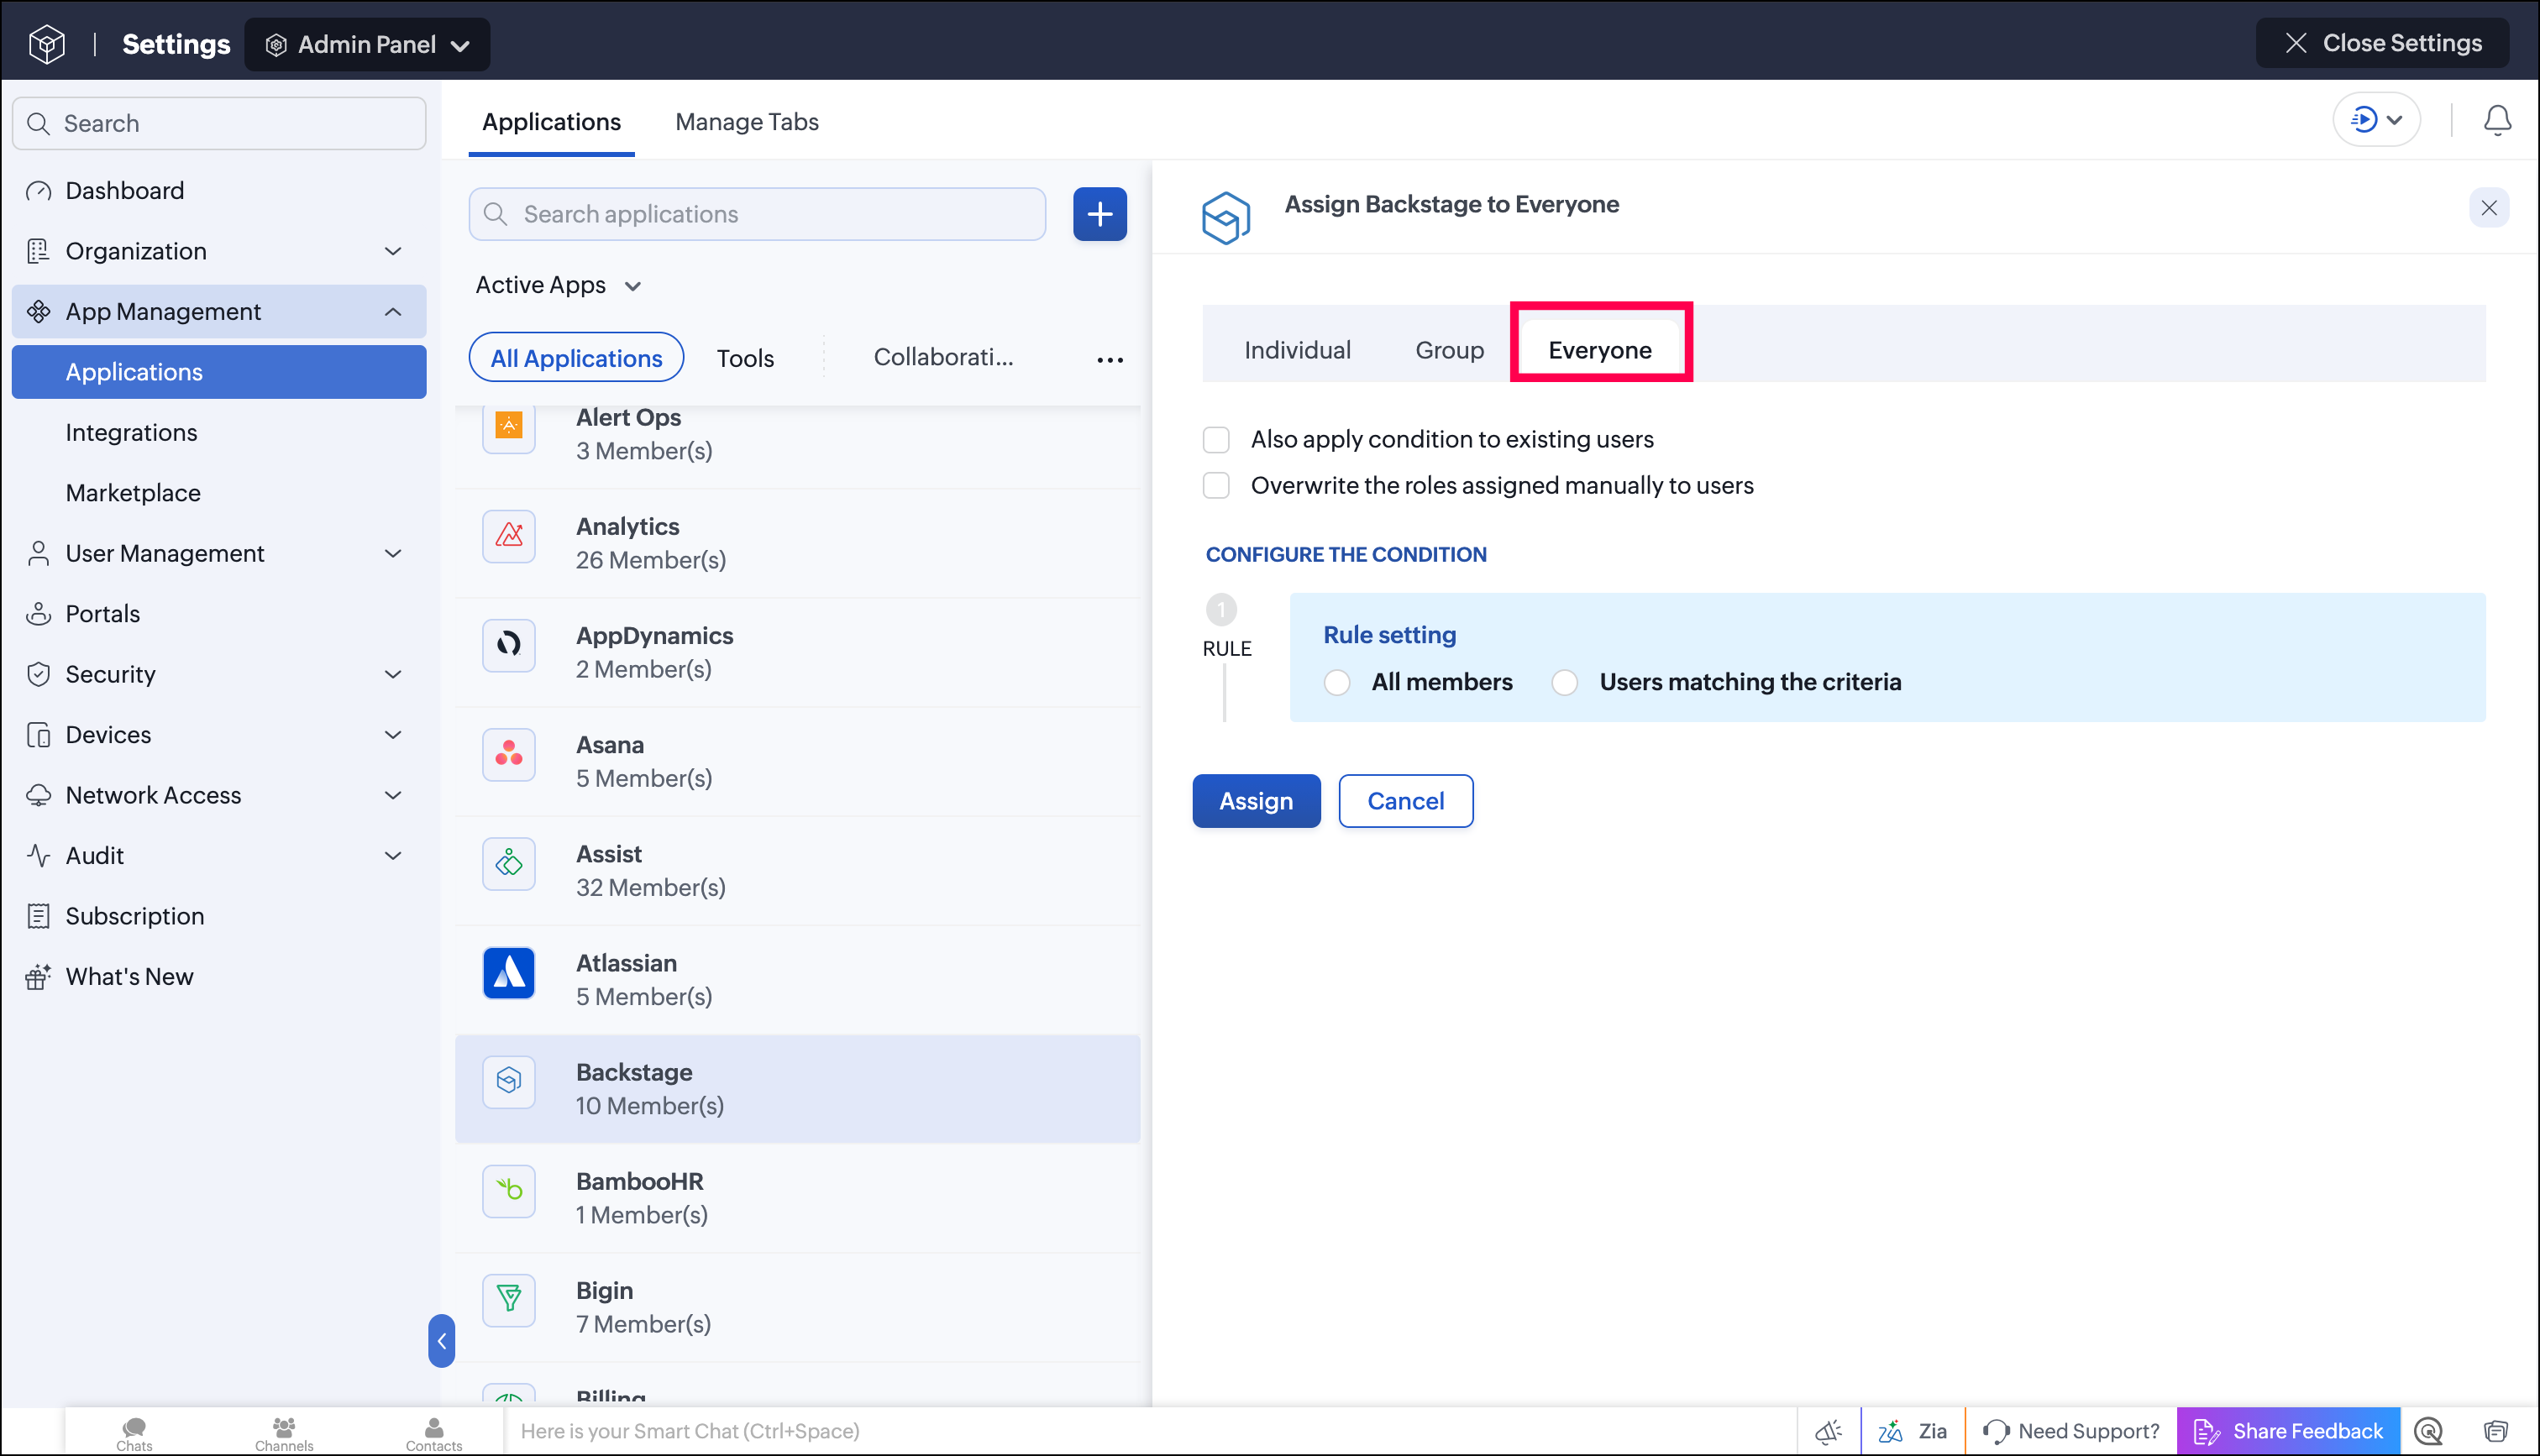Click Need Support?

tap(2071, 1431)
